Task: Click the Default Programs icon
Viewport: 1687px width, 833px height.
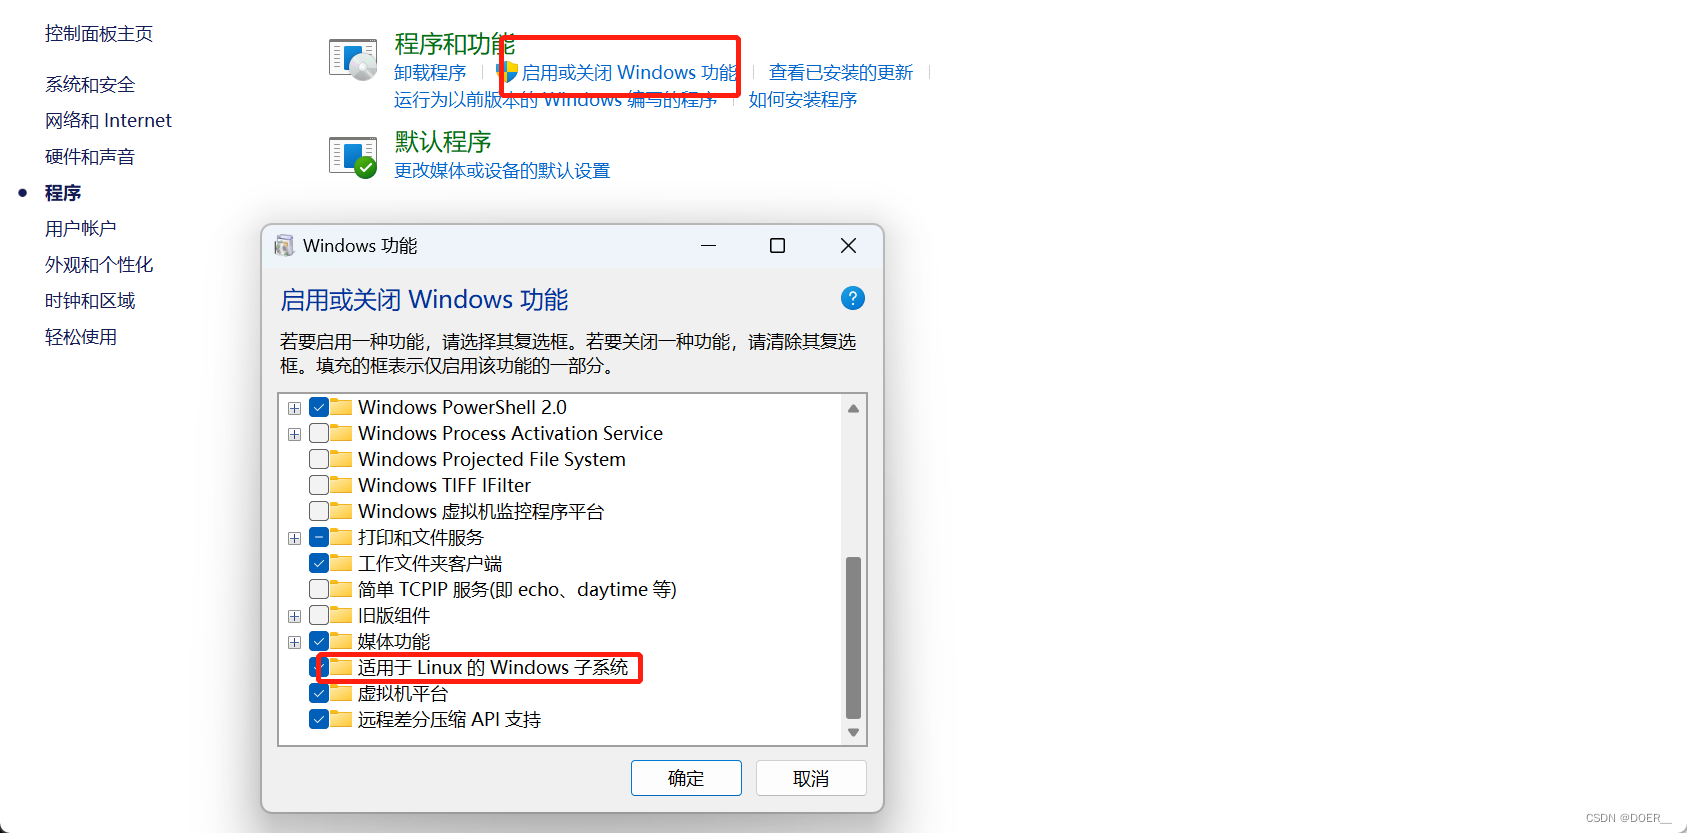Action: pyautogui.click(x=353, y=157)
